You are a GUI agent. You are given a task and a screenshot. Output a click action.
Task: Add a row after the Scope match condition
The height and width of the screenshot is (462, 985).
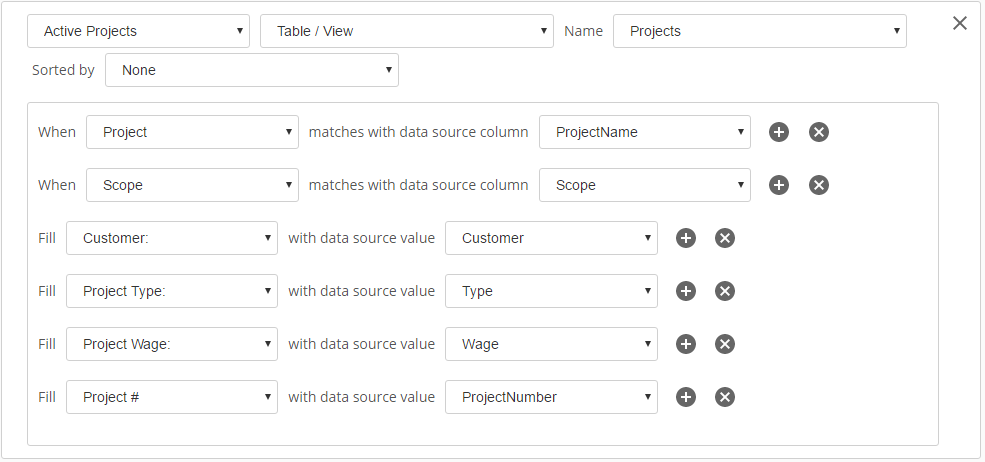tap(778, 185)
